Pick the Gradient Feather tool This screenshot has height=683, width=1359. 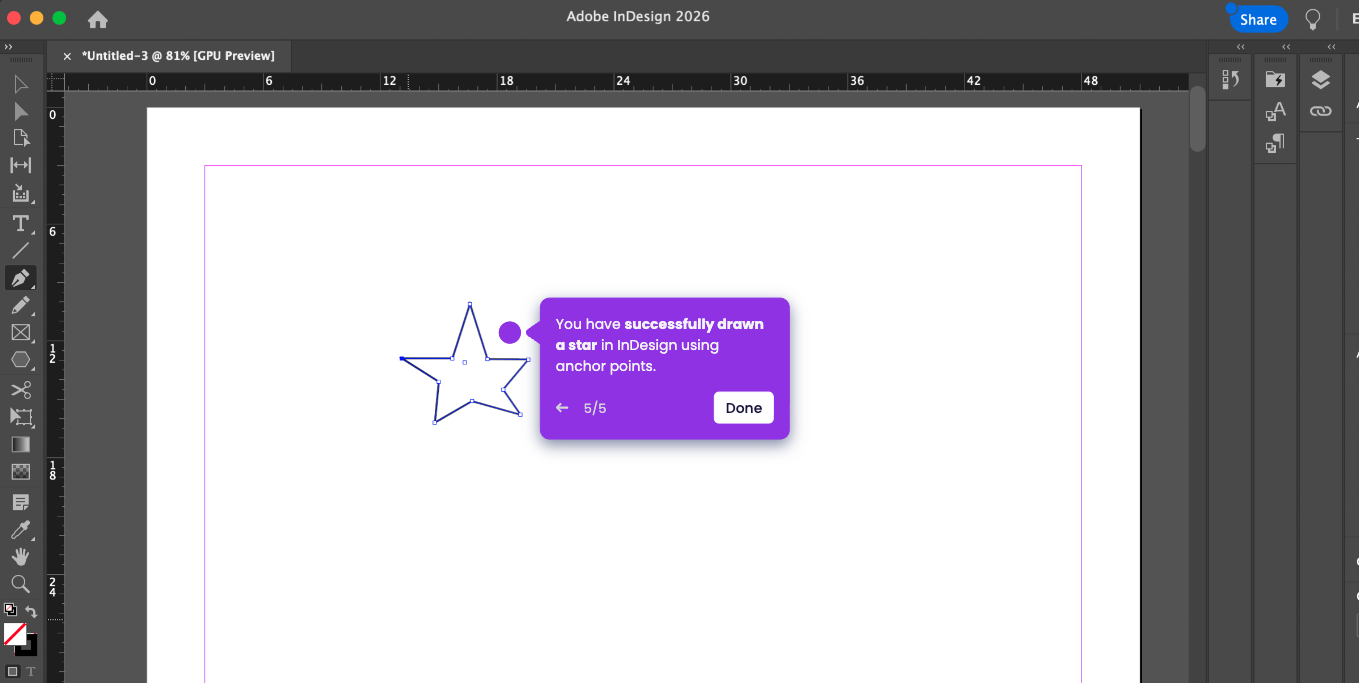20,471
